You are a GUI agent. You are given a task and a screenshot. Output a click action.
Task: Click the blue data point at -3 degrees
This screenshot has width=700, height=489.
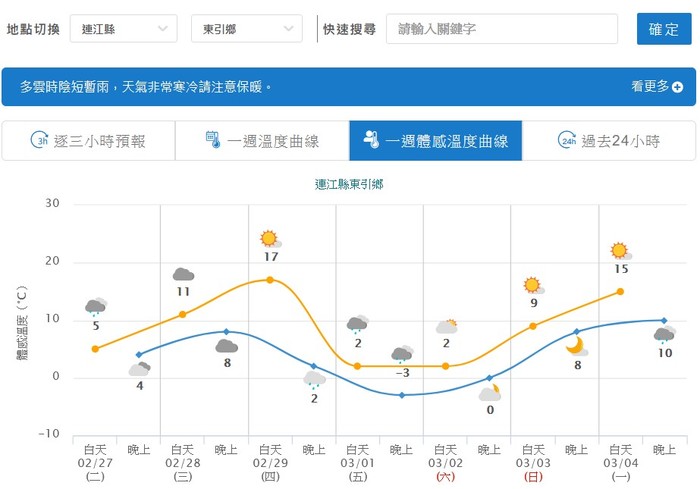tap(402, 395)
